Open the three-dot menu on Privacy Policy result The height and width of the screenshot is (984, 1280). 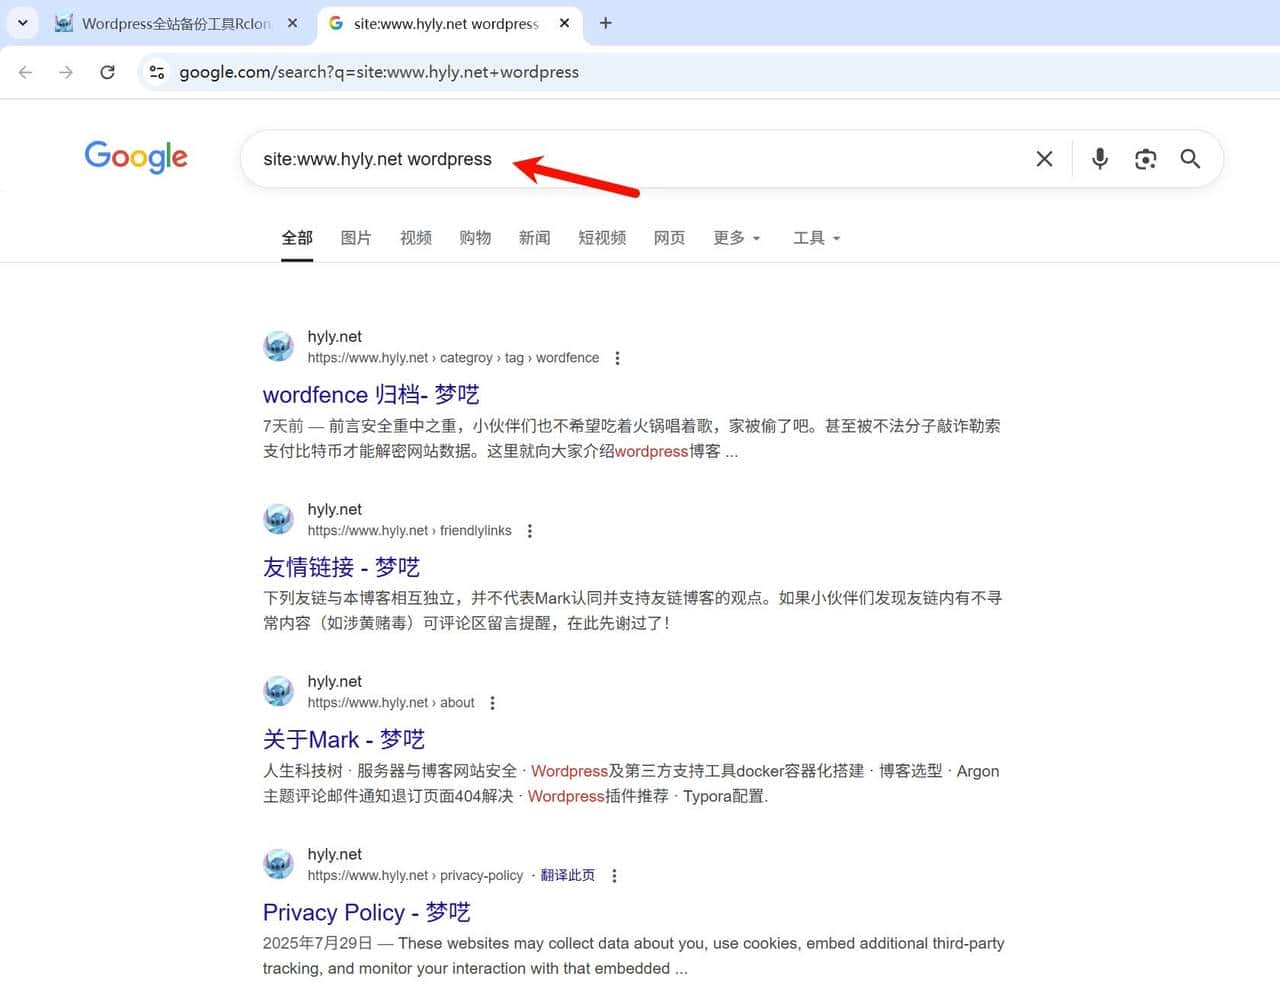(614, 875)
